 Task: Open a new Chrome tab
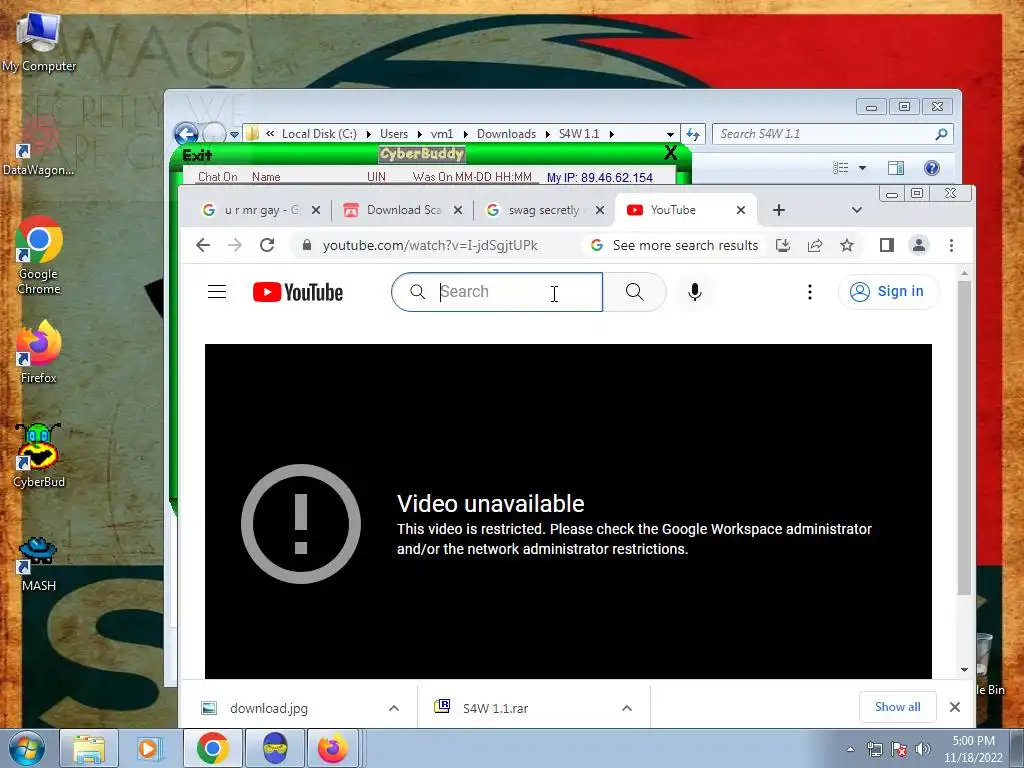pyautogui.click(x=778, y=210)
